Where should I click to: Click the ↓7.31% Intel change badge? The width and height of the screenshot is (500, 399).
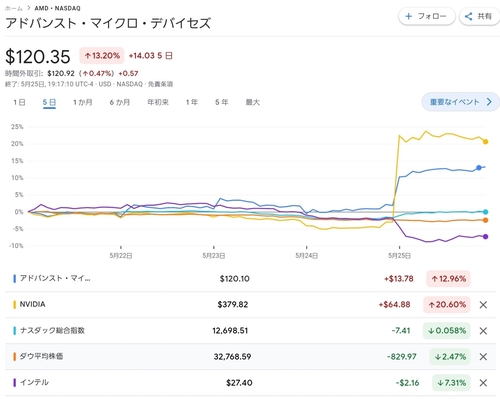pos(451,383)
